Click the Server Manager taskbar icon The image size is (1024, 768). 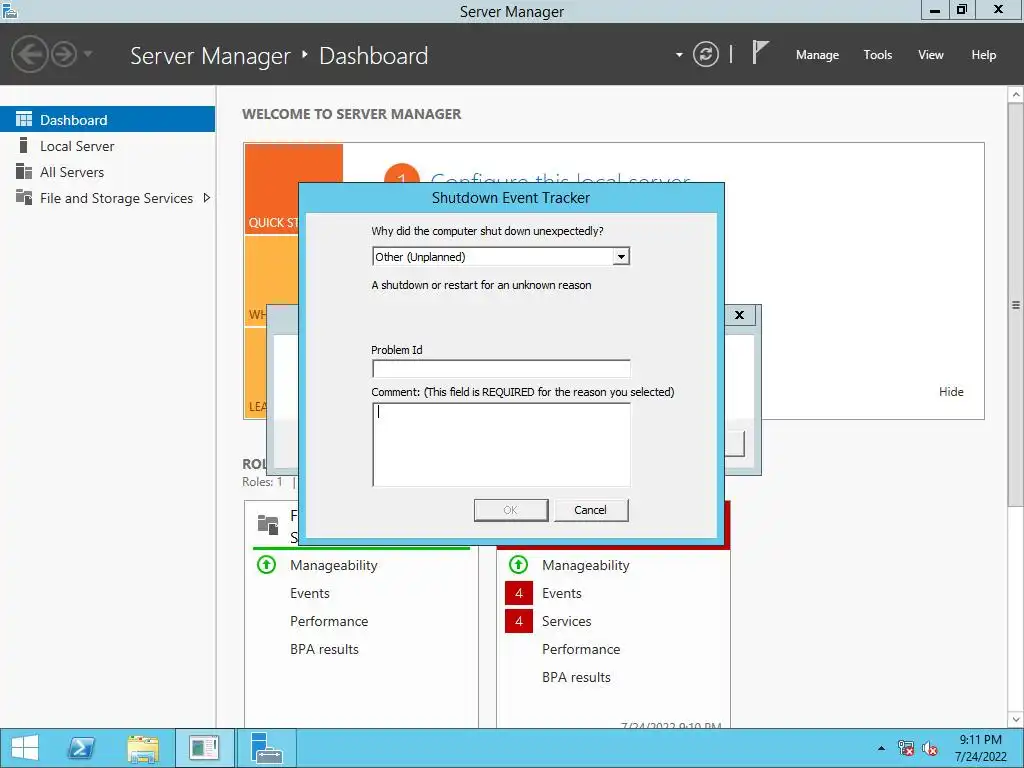tap(266, 748)
